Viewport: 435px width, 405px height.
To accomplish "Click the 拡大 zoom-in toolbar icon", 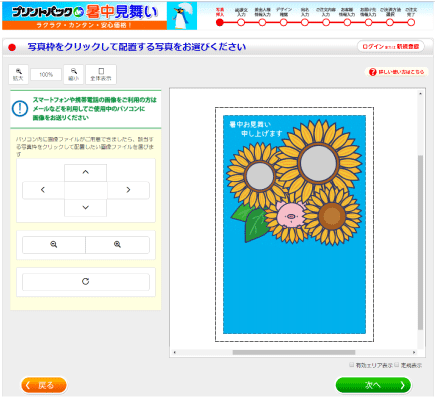I will tap(18, 74).
